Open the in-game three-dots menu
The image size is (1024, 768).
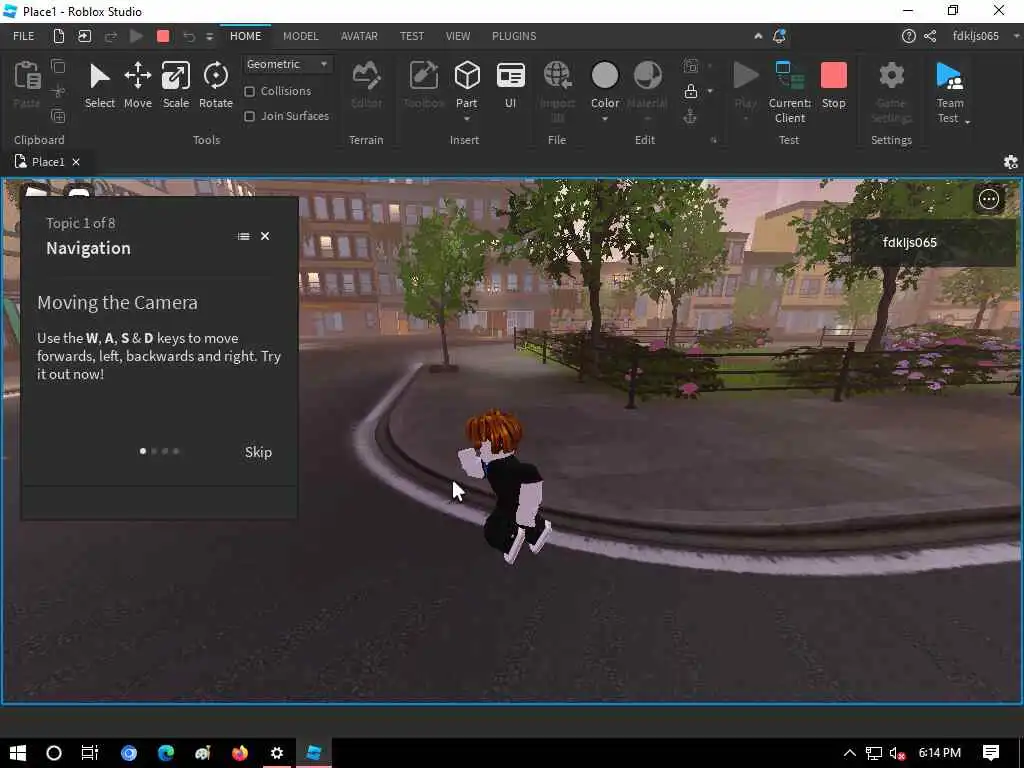click(x=989, y=199)
